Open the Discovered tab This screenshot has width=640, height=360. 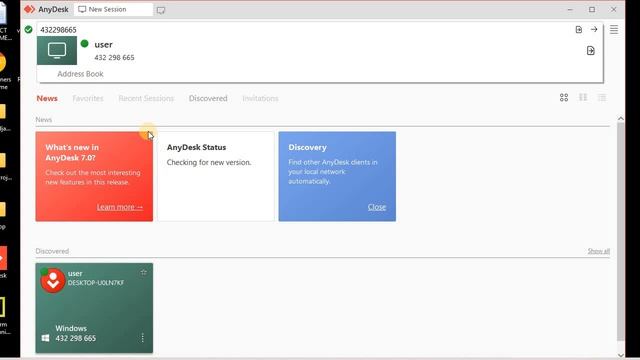pyautogui.click(x=208, y=98)
